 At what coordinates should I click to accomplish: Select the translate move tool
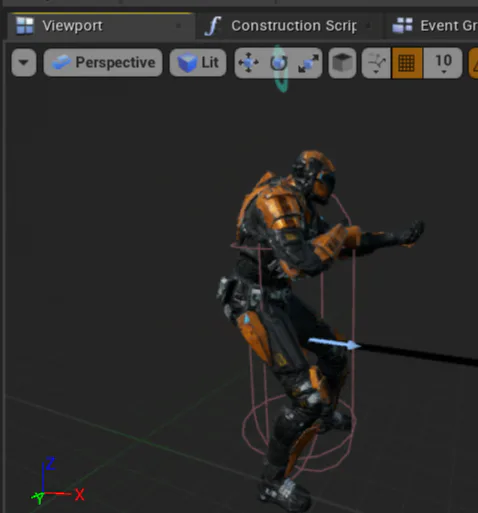(249, 63)
